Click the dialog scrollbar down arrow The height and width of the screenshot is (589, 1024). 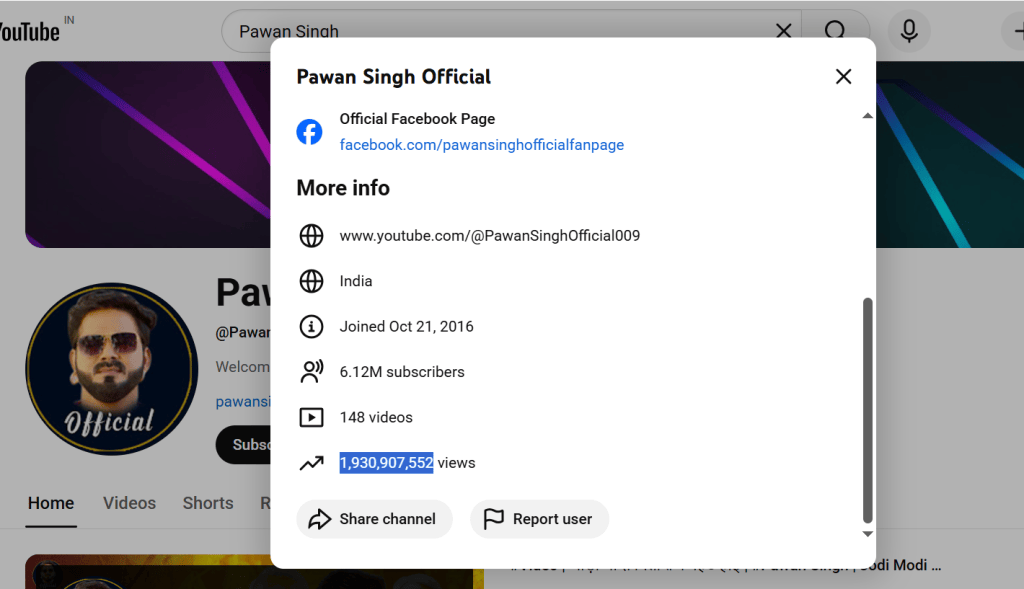tap(867, 533)
